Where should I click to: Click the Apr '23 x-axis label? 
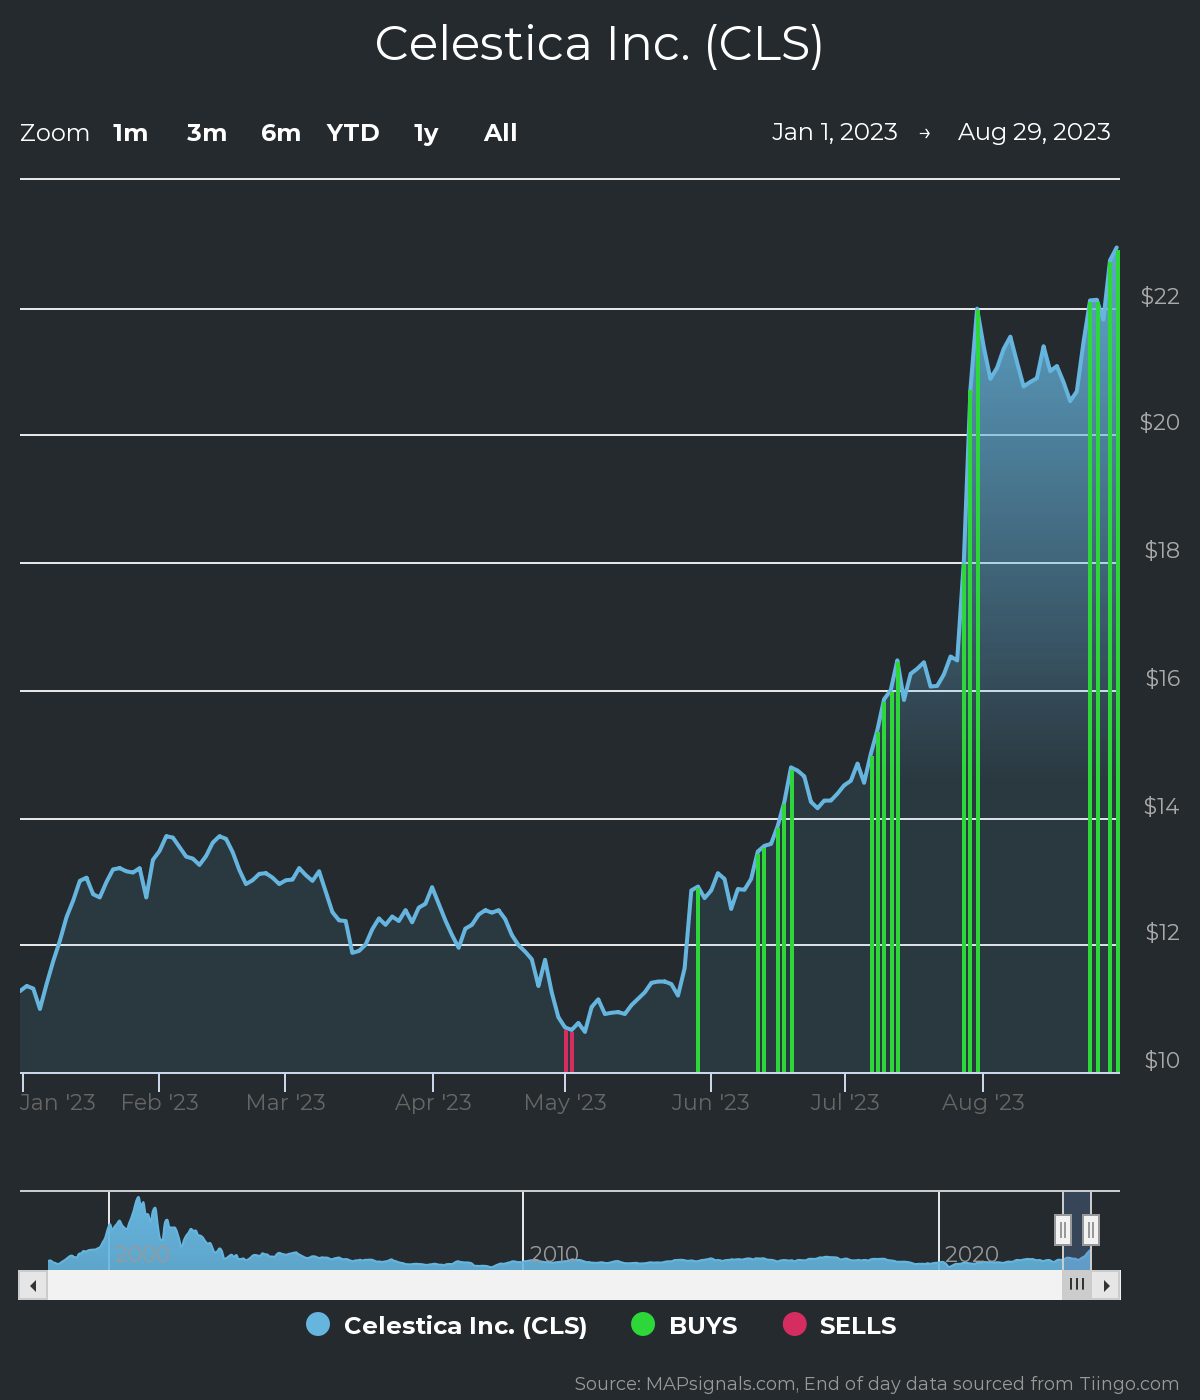[433, 1102]
